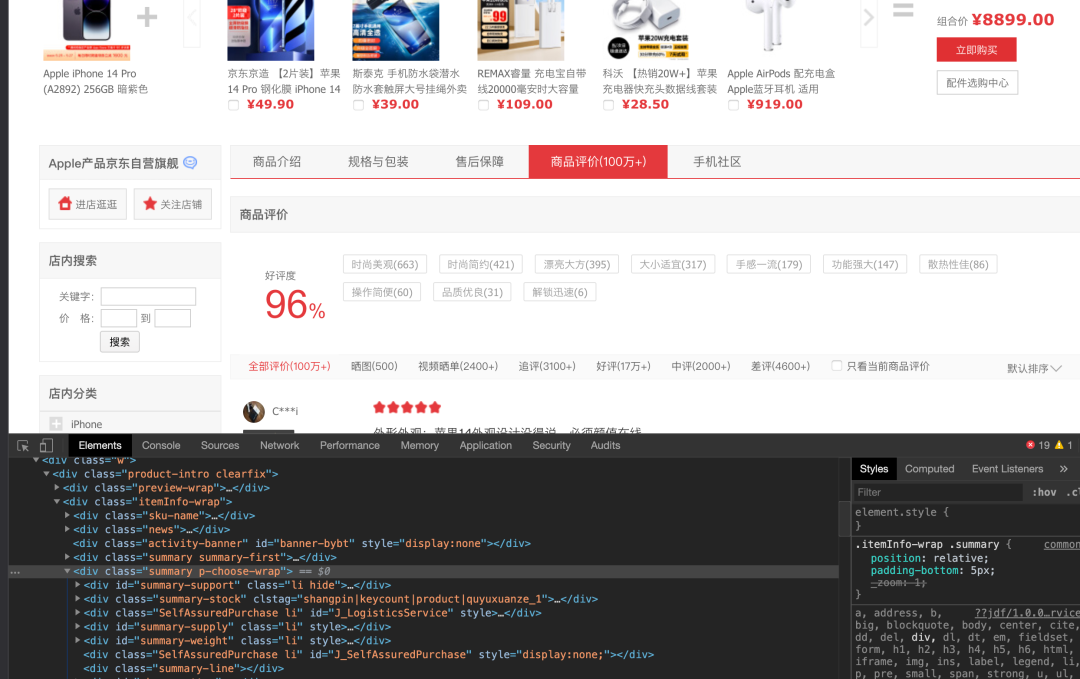
Task: Click the next arrow of accessory carousel
Action: [869, 17]
